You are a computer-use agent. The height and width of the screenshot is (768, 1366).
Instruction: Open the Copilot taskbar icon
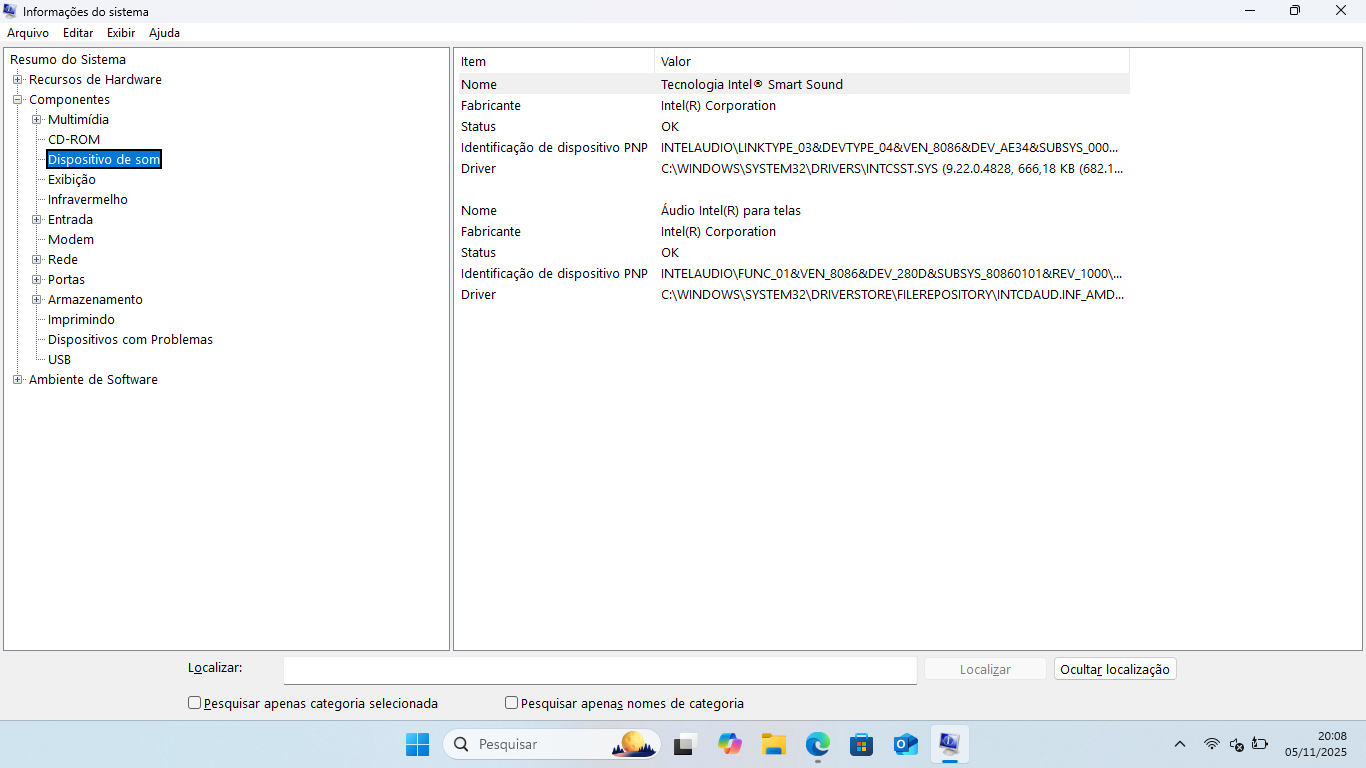[729, 744]
